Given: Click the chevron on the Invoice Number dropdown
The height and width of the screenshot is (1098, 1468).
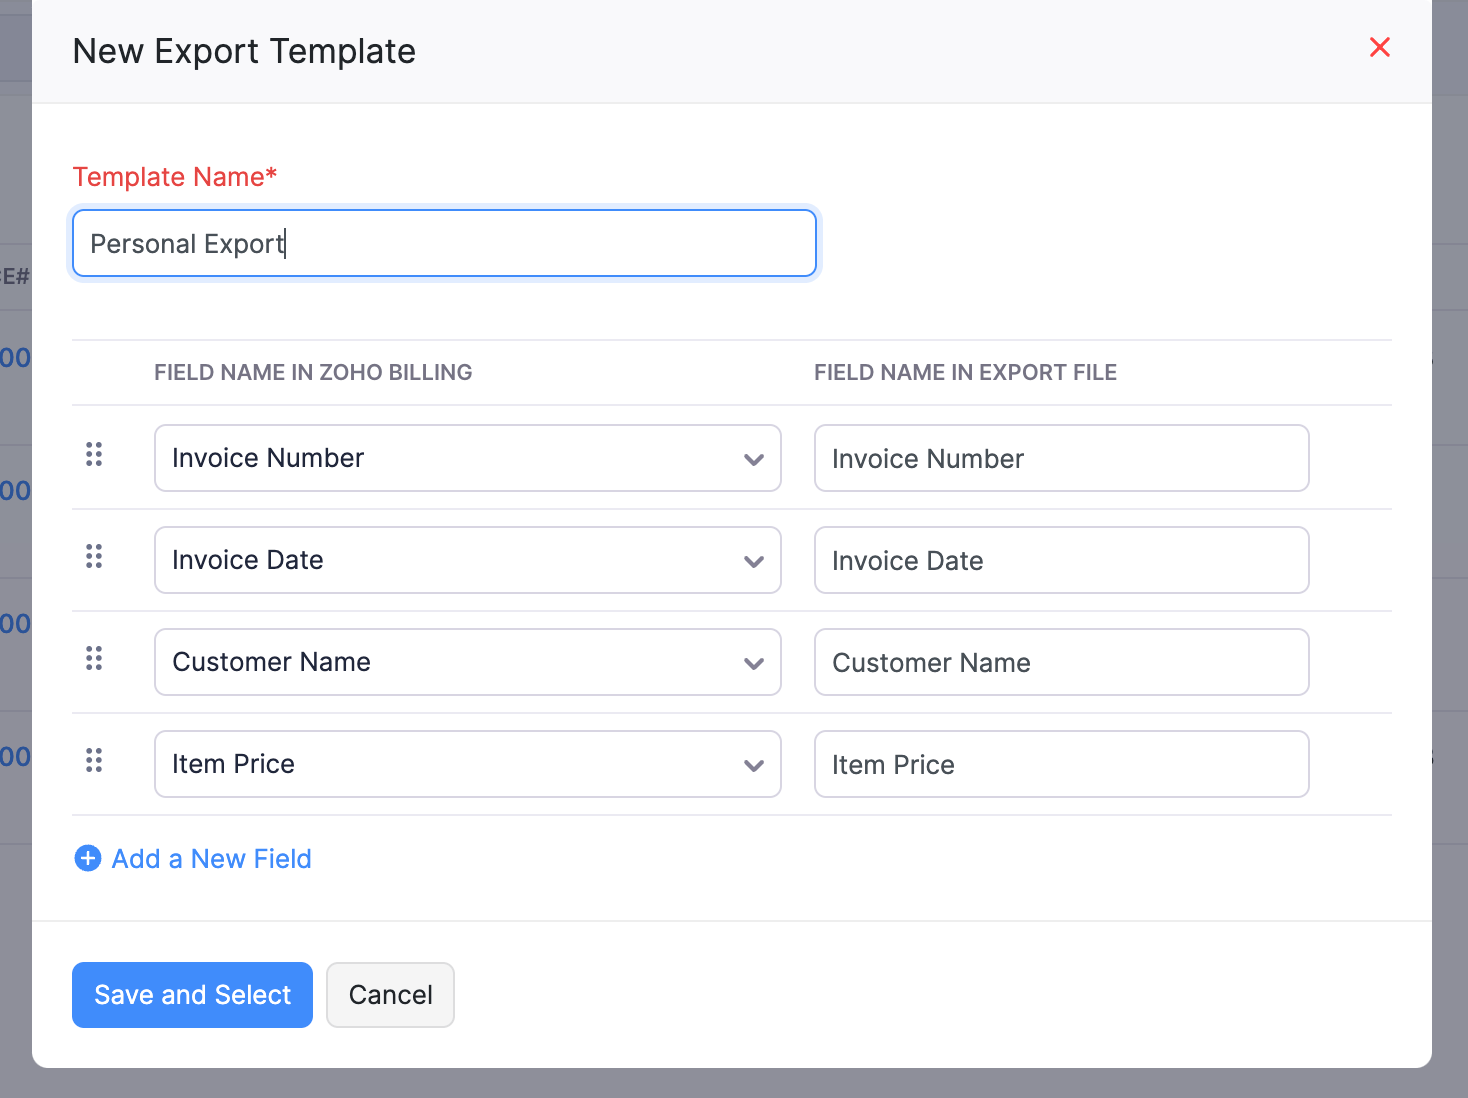Looking at the screenshot, I should pos(753,461).
